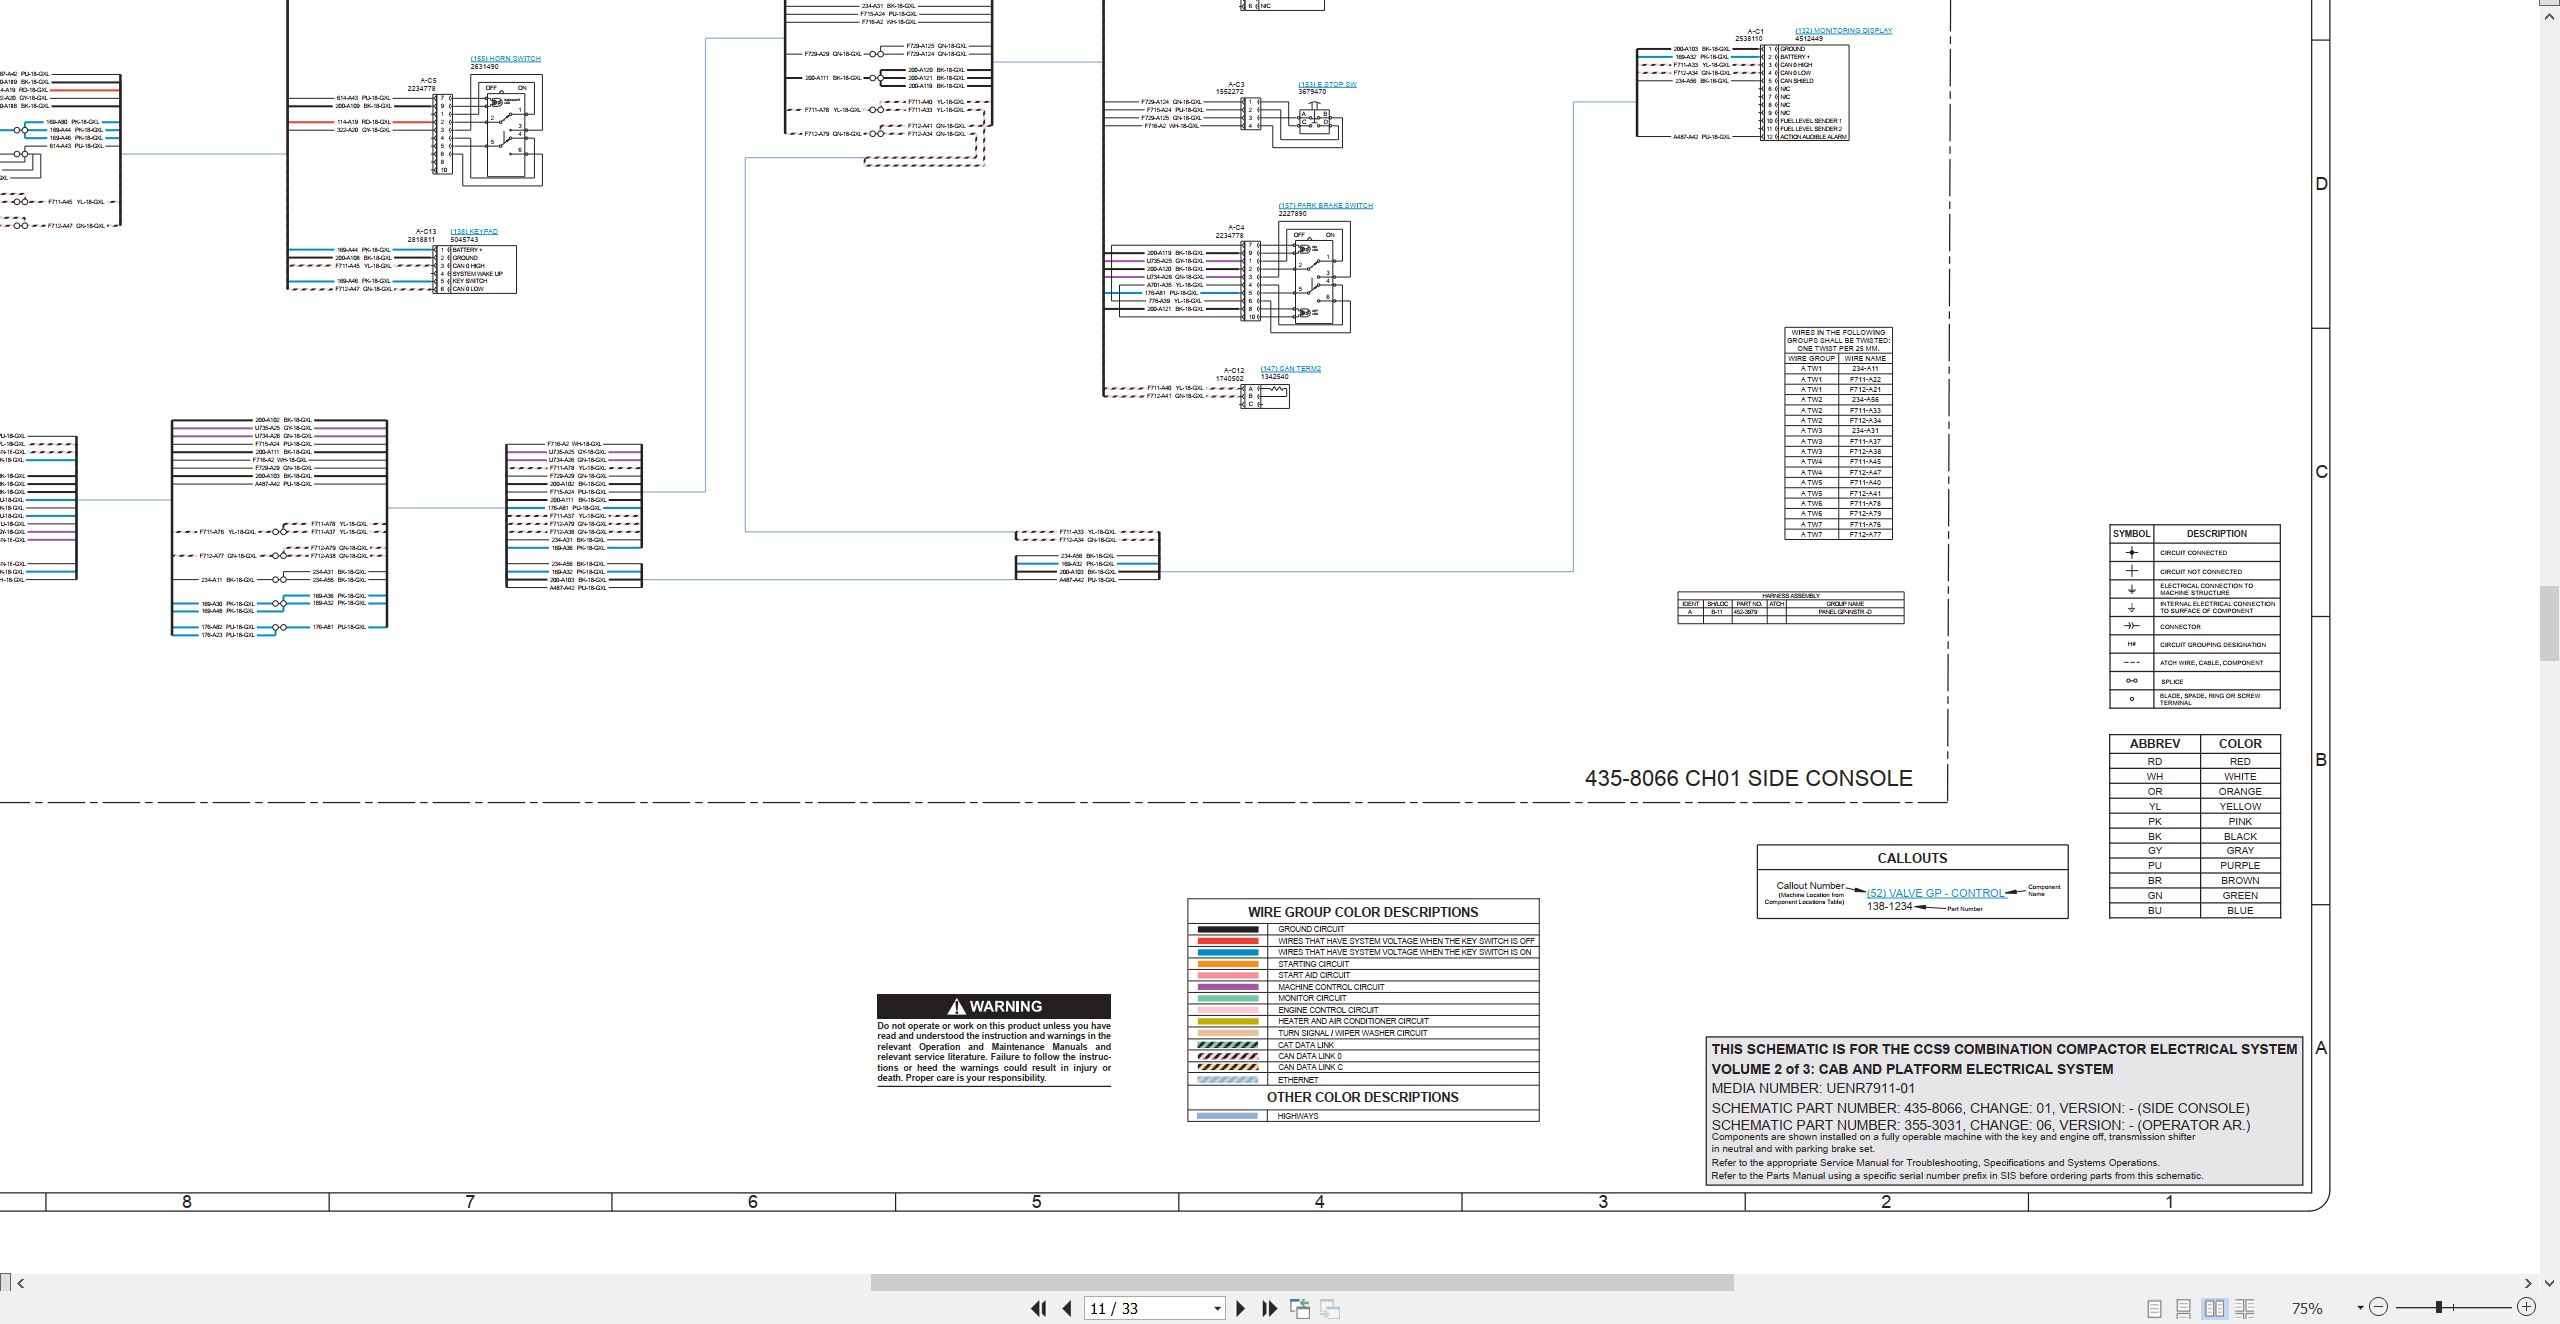This screenshot has height=1324, width=2560.
Task: Click the FUEL LEVEL SENDER 1 pin label
Action: click(1811, 121)
